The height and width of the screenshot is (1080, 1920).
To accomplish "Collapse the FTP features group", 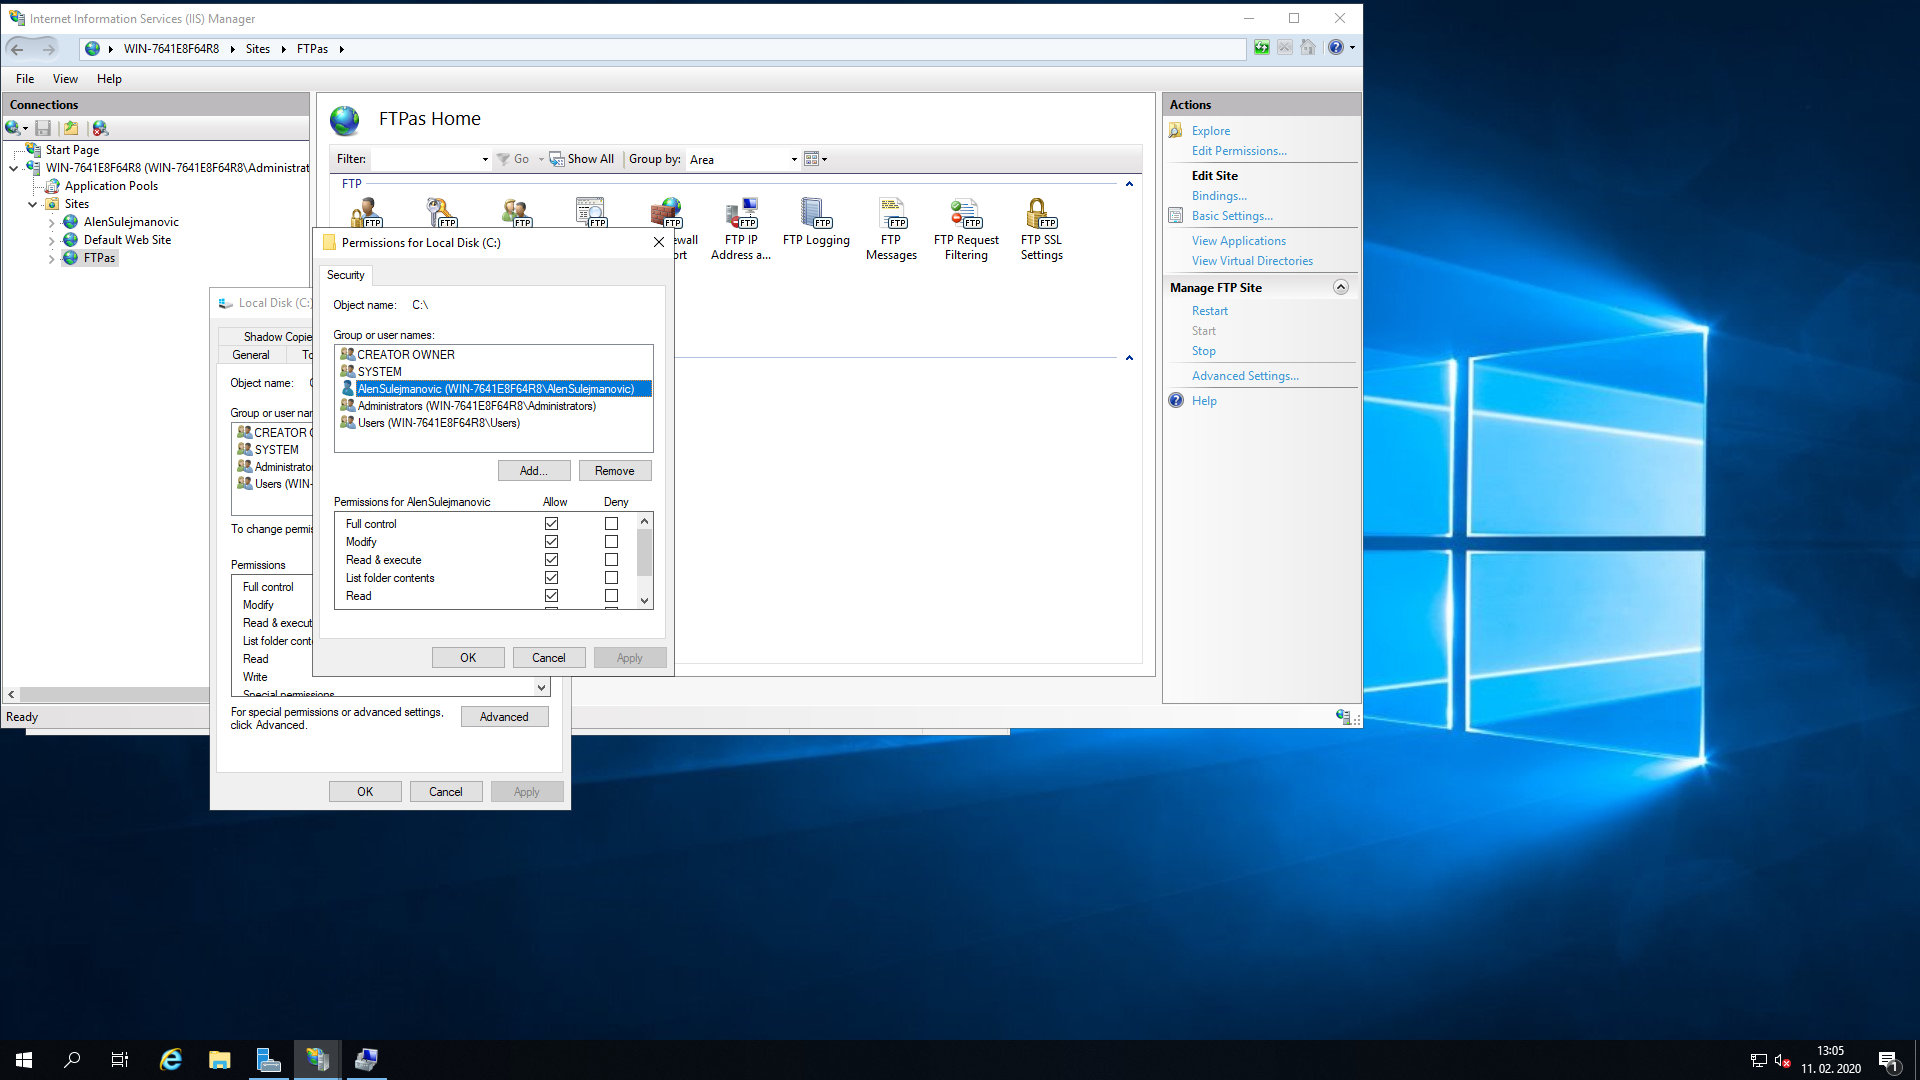I will coord(1129,184).
